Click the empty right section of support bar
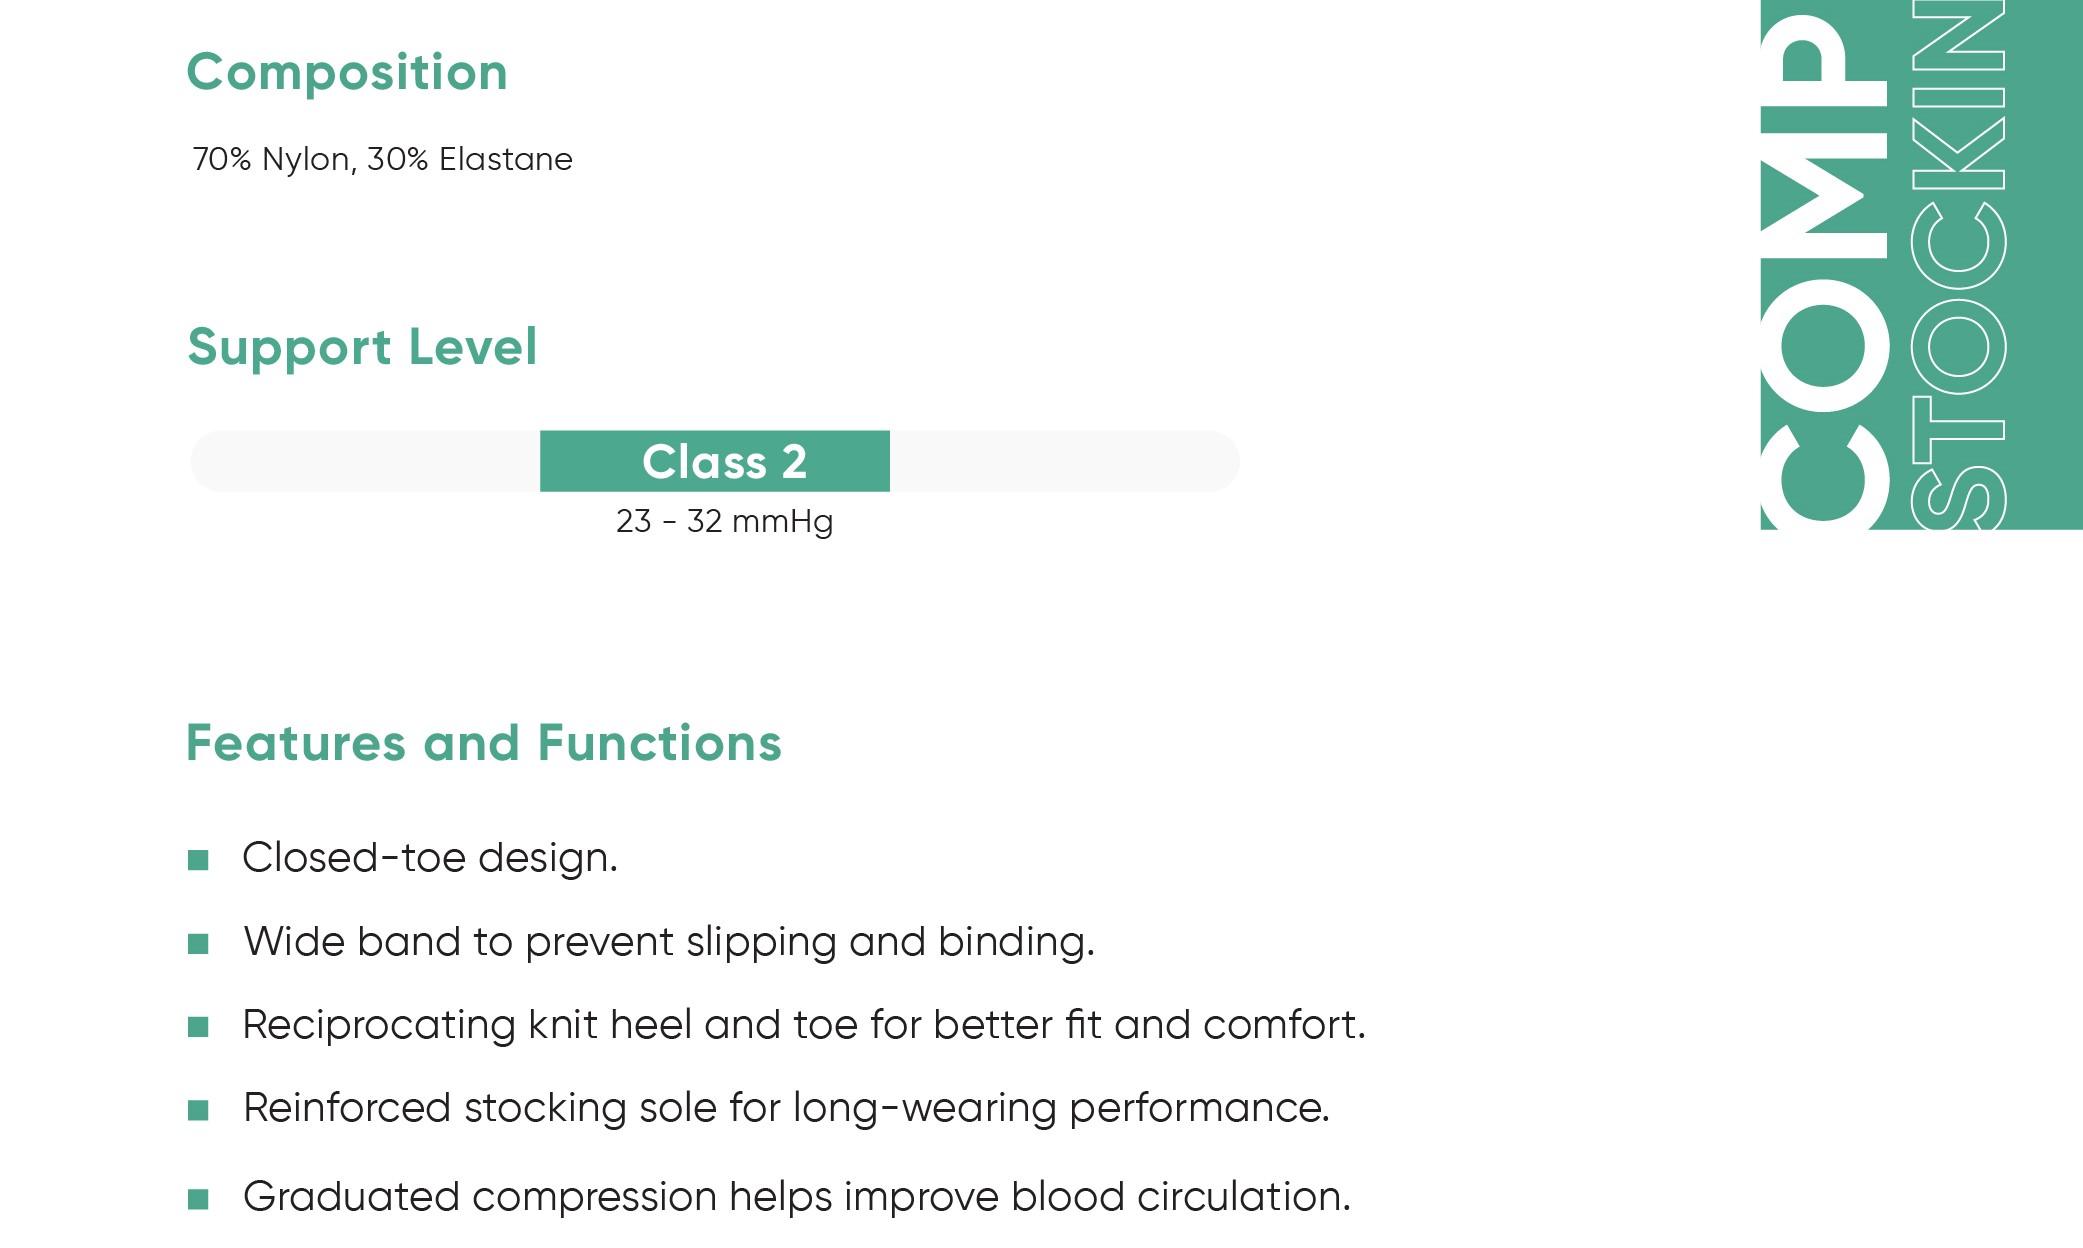 (x=1064, y=461)
